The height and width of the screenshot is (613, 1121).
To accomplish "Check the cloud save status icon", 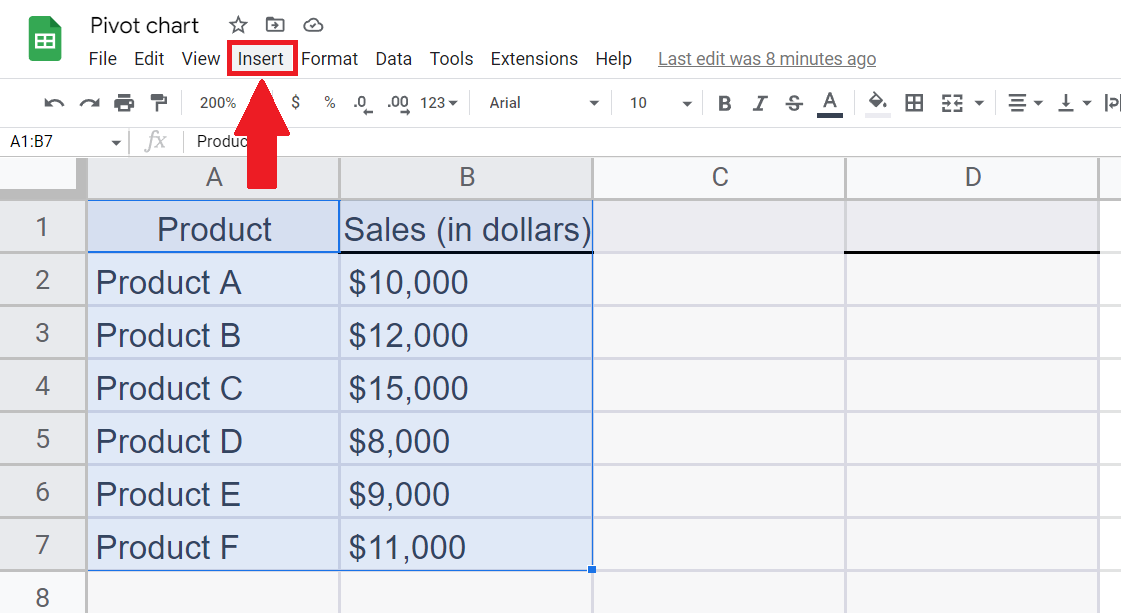I will [x=313, y=26].
